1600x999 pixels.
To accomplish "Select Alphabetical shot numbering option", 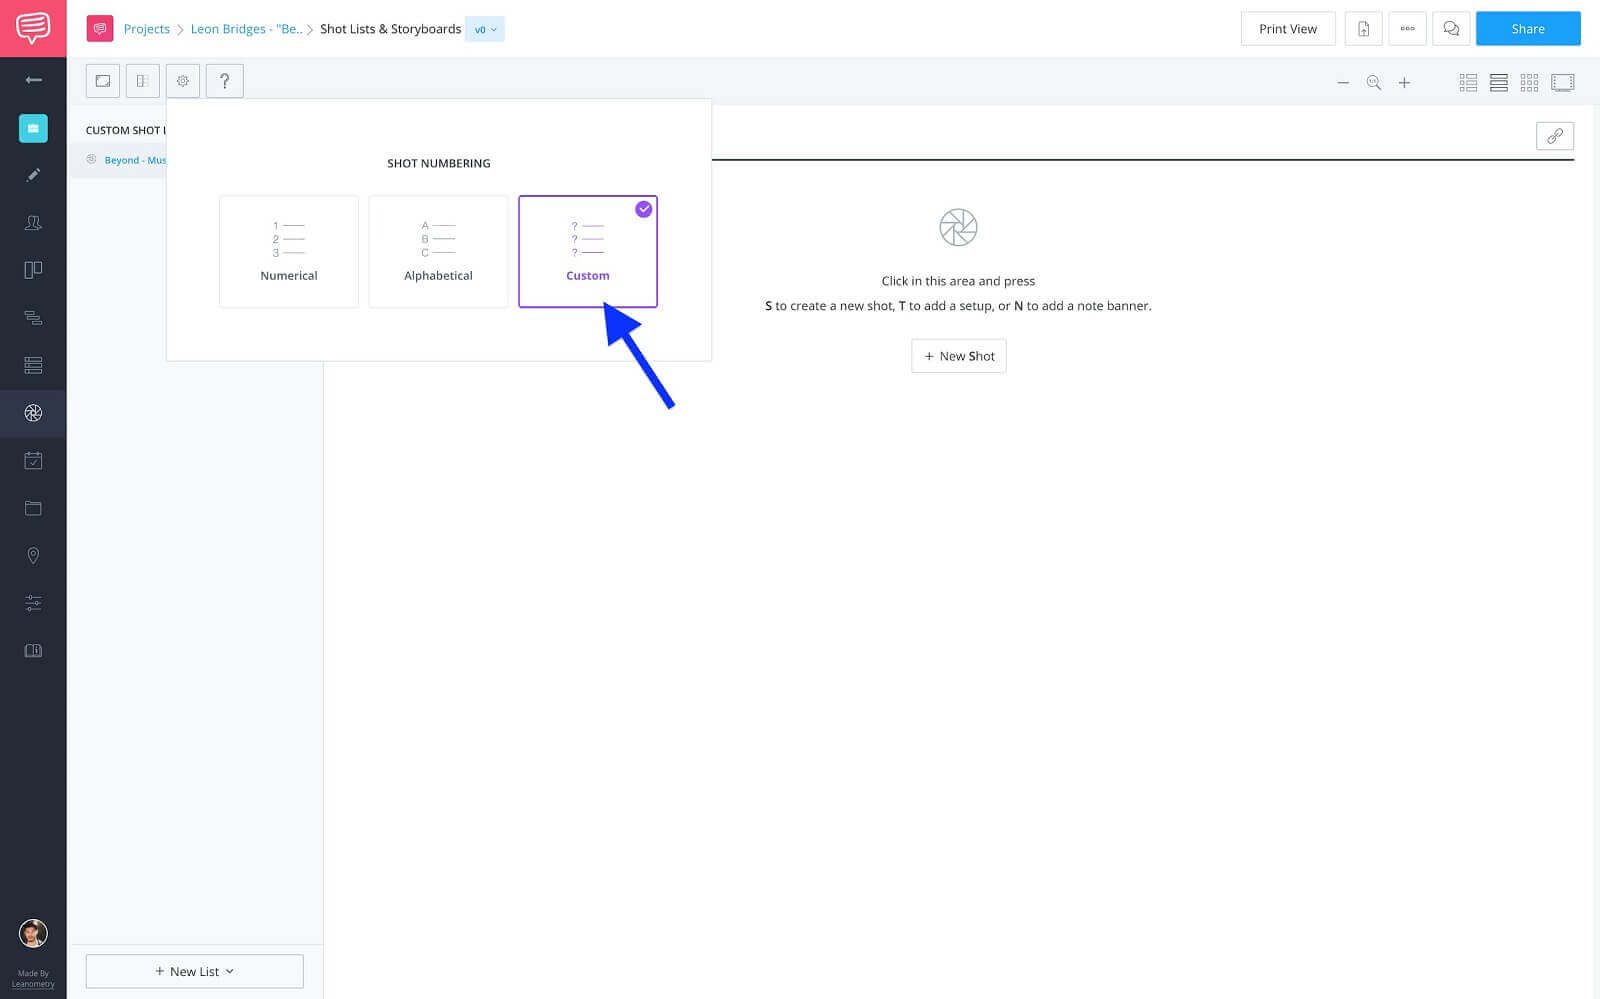I will click(x=438, y=251).
